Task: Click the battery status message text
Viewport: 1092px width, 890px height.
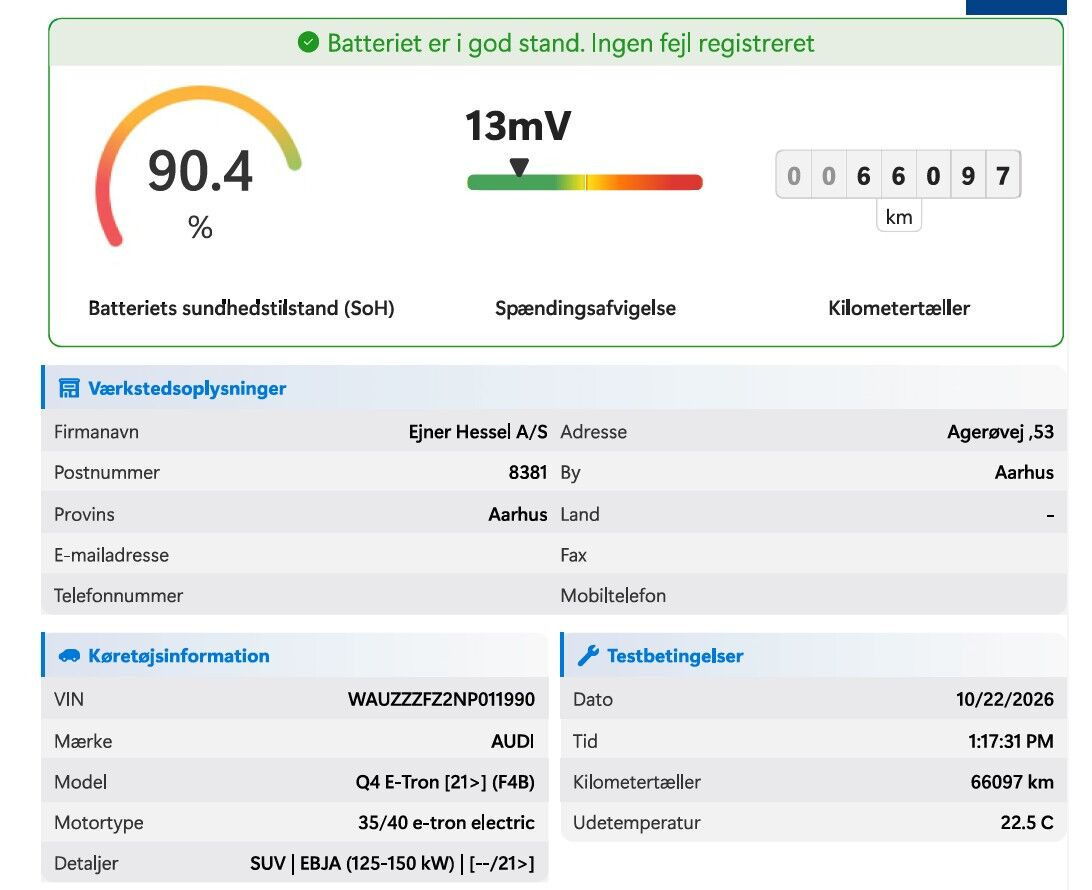Action: tap(570, 43)
